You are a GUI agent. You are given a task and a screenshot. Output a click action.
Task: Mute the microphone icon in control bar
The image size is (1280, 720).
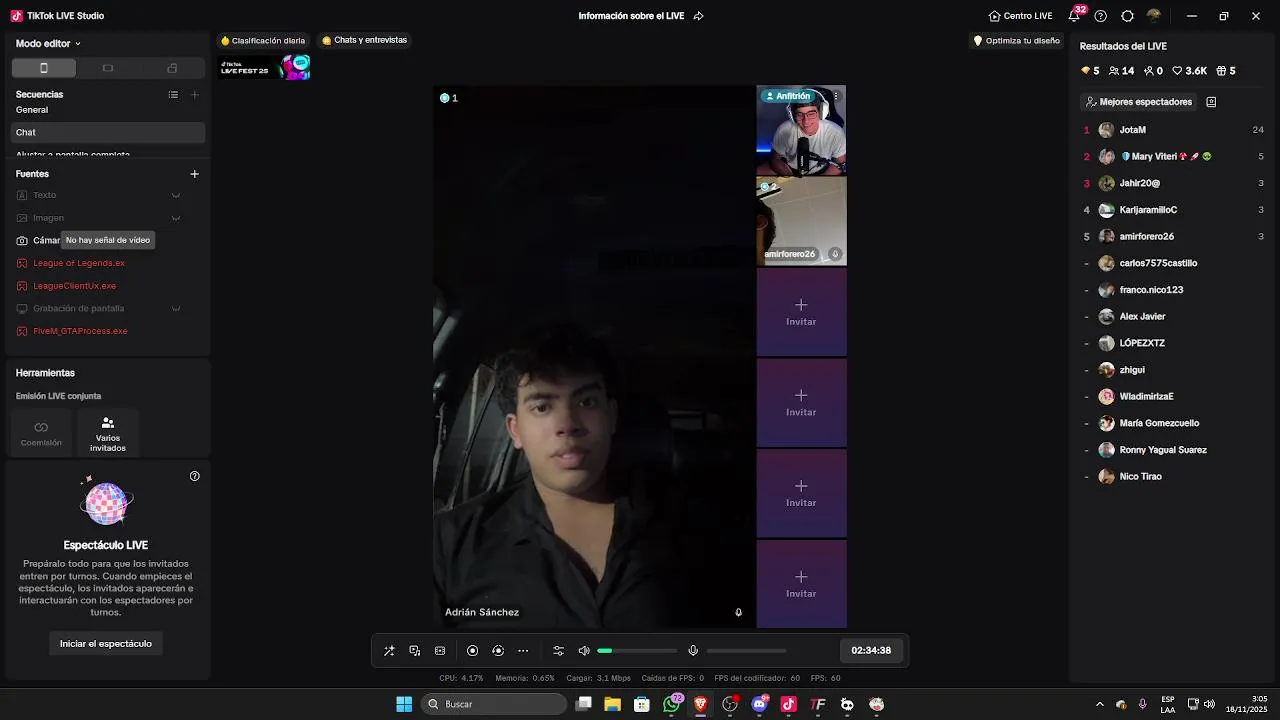pyautogui.click(x=693, y=651)
